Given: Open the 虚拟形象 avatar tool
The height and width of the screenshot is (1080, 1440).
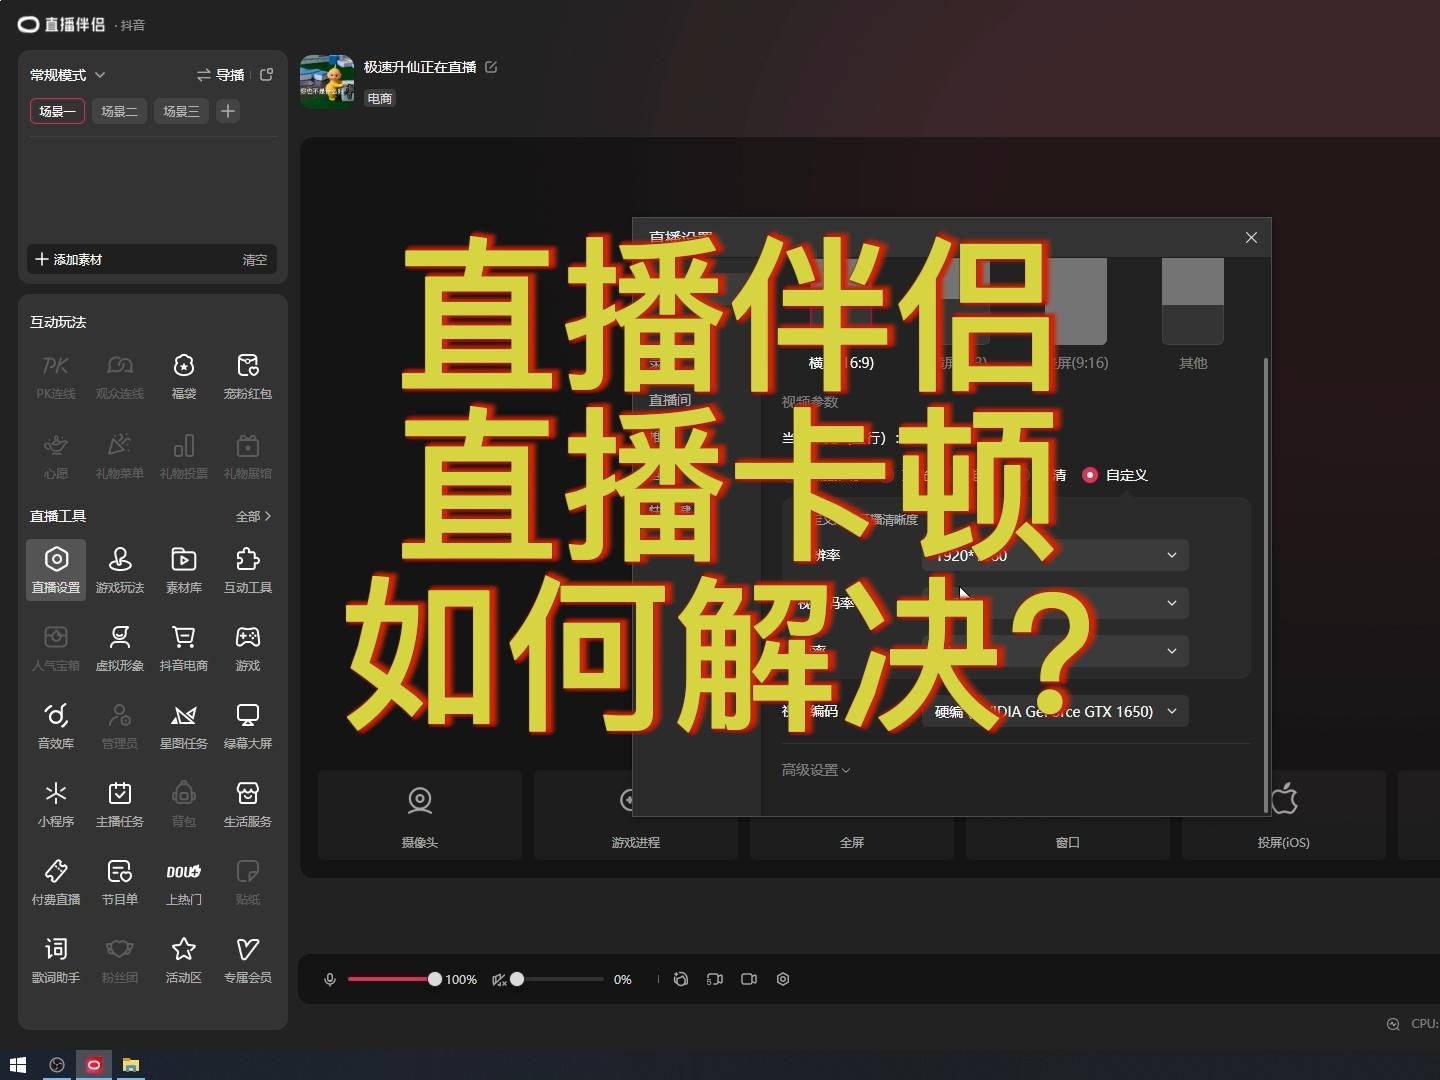Looking at the screenshot, I should click(120, 648).
